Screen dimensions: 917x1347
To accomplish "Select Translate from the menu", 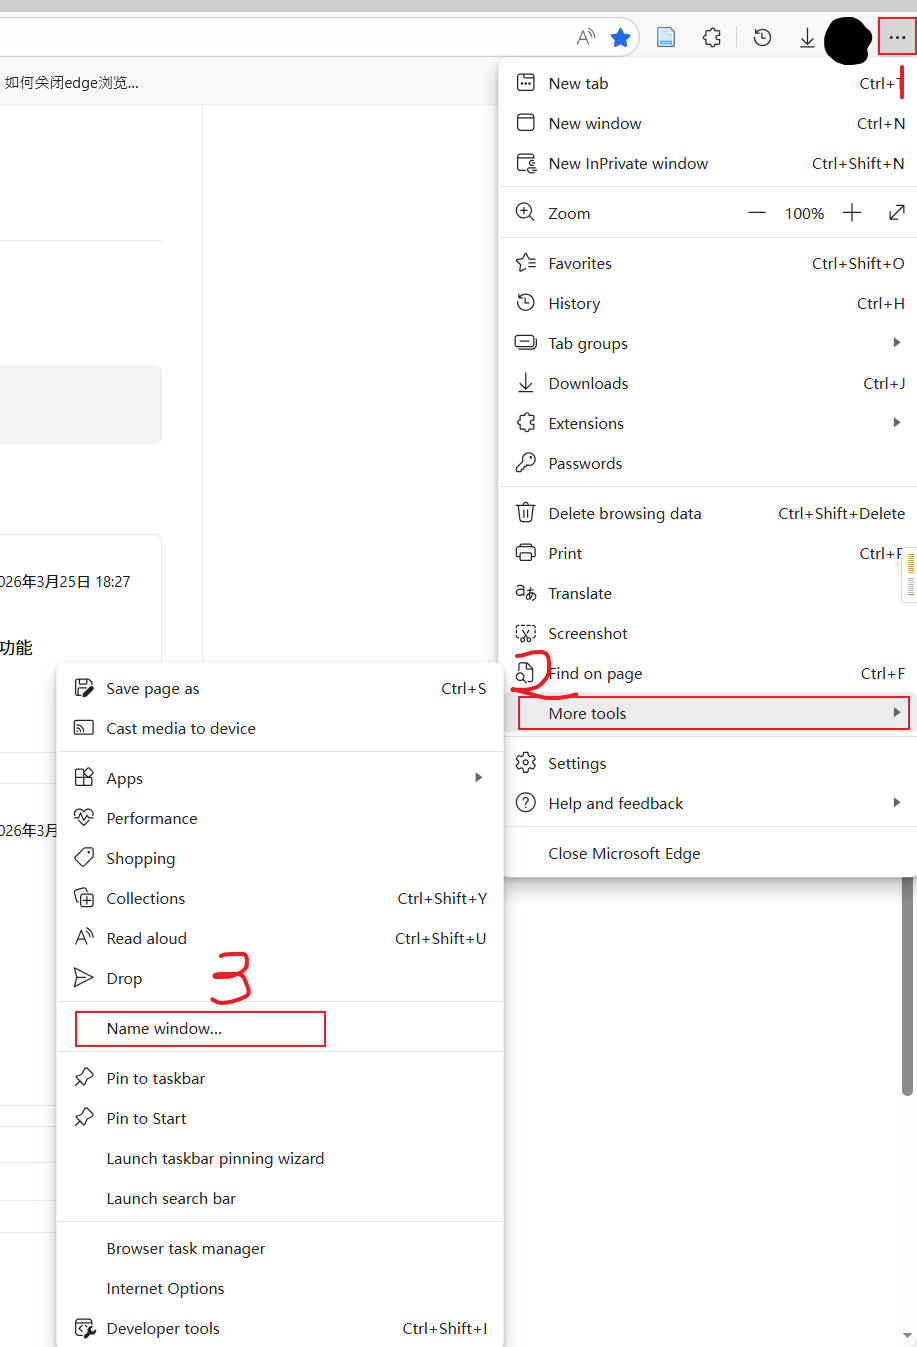I will pos(709,593).
